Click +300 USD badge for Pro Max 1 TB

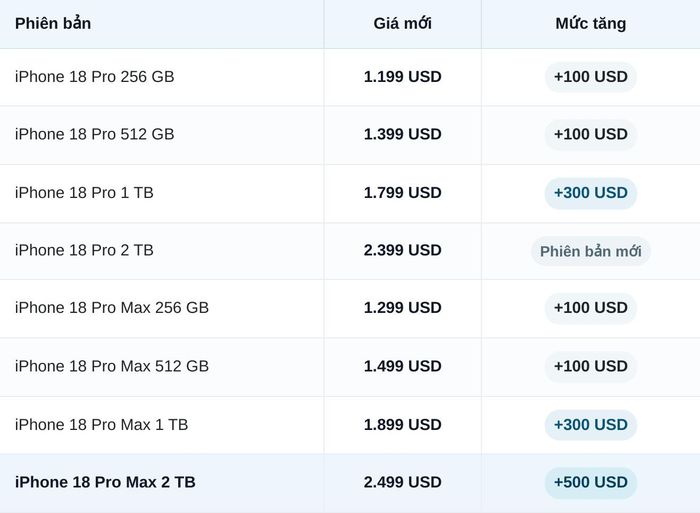coord(590,425)
